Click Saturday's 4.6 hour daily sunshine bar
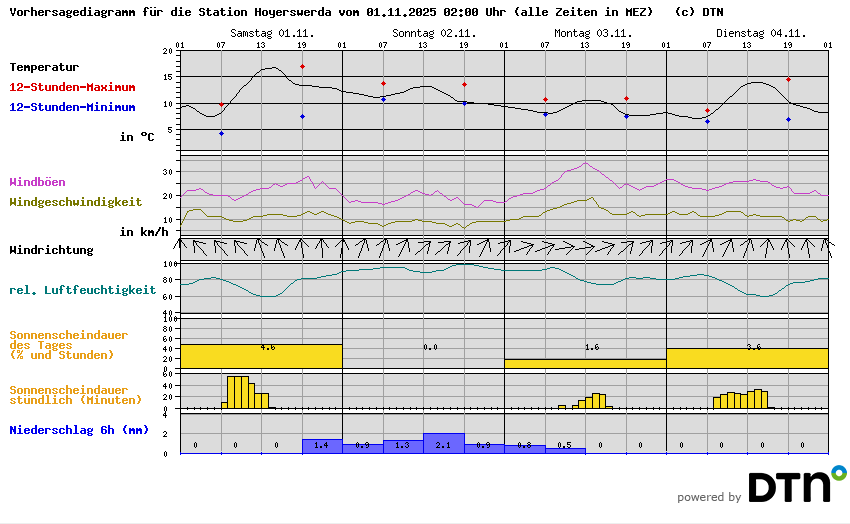 (x=261, y=356)
